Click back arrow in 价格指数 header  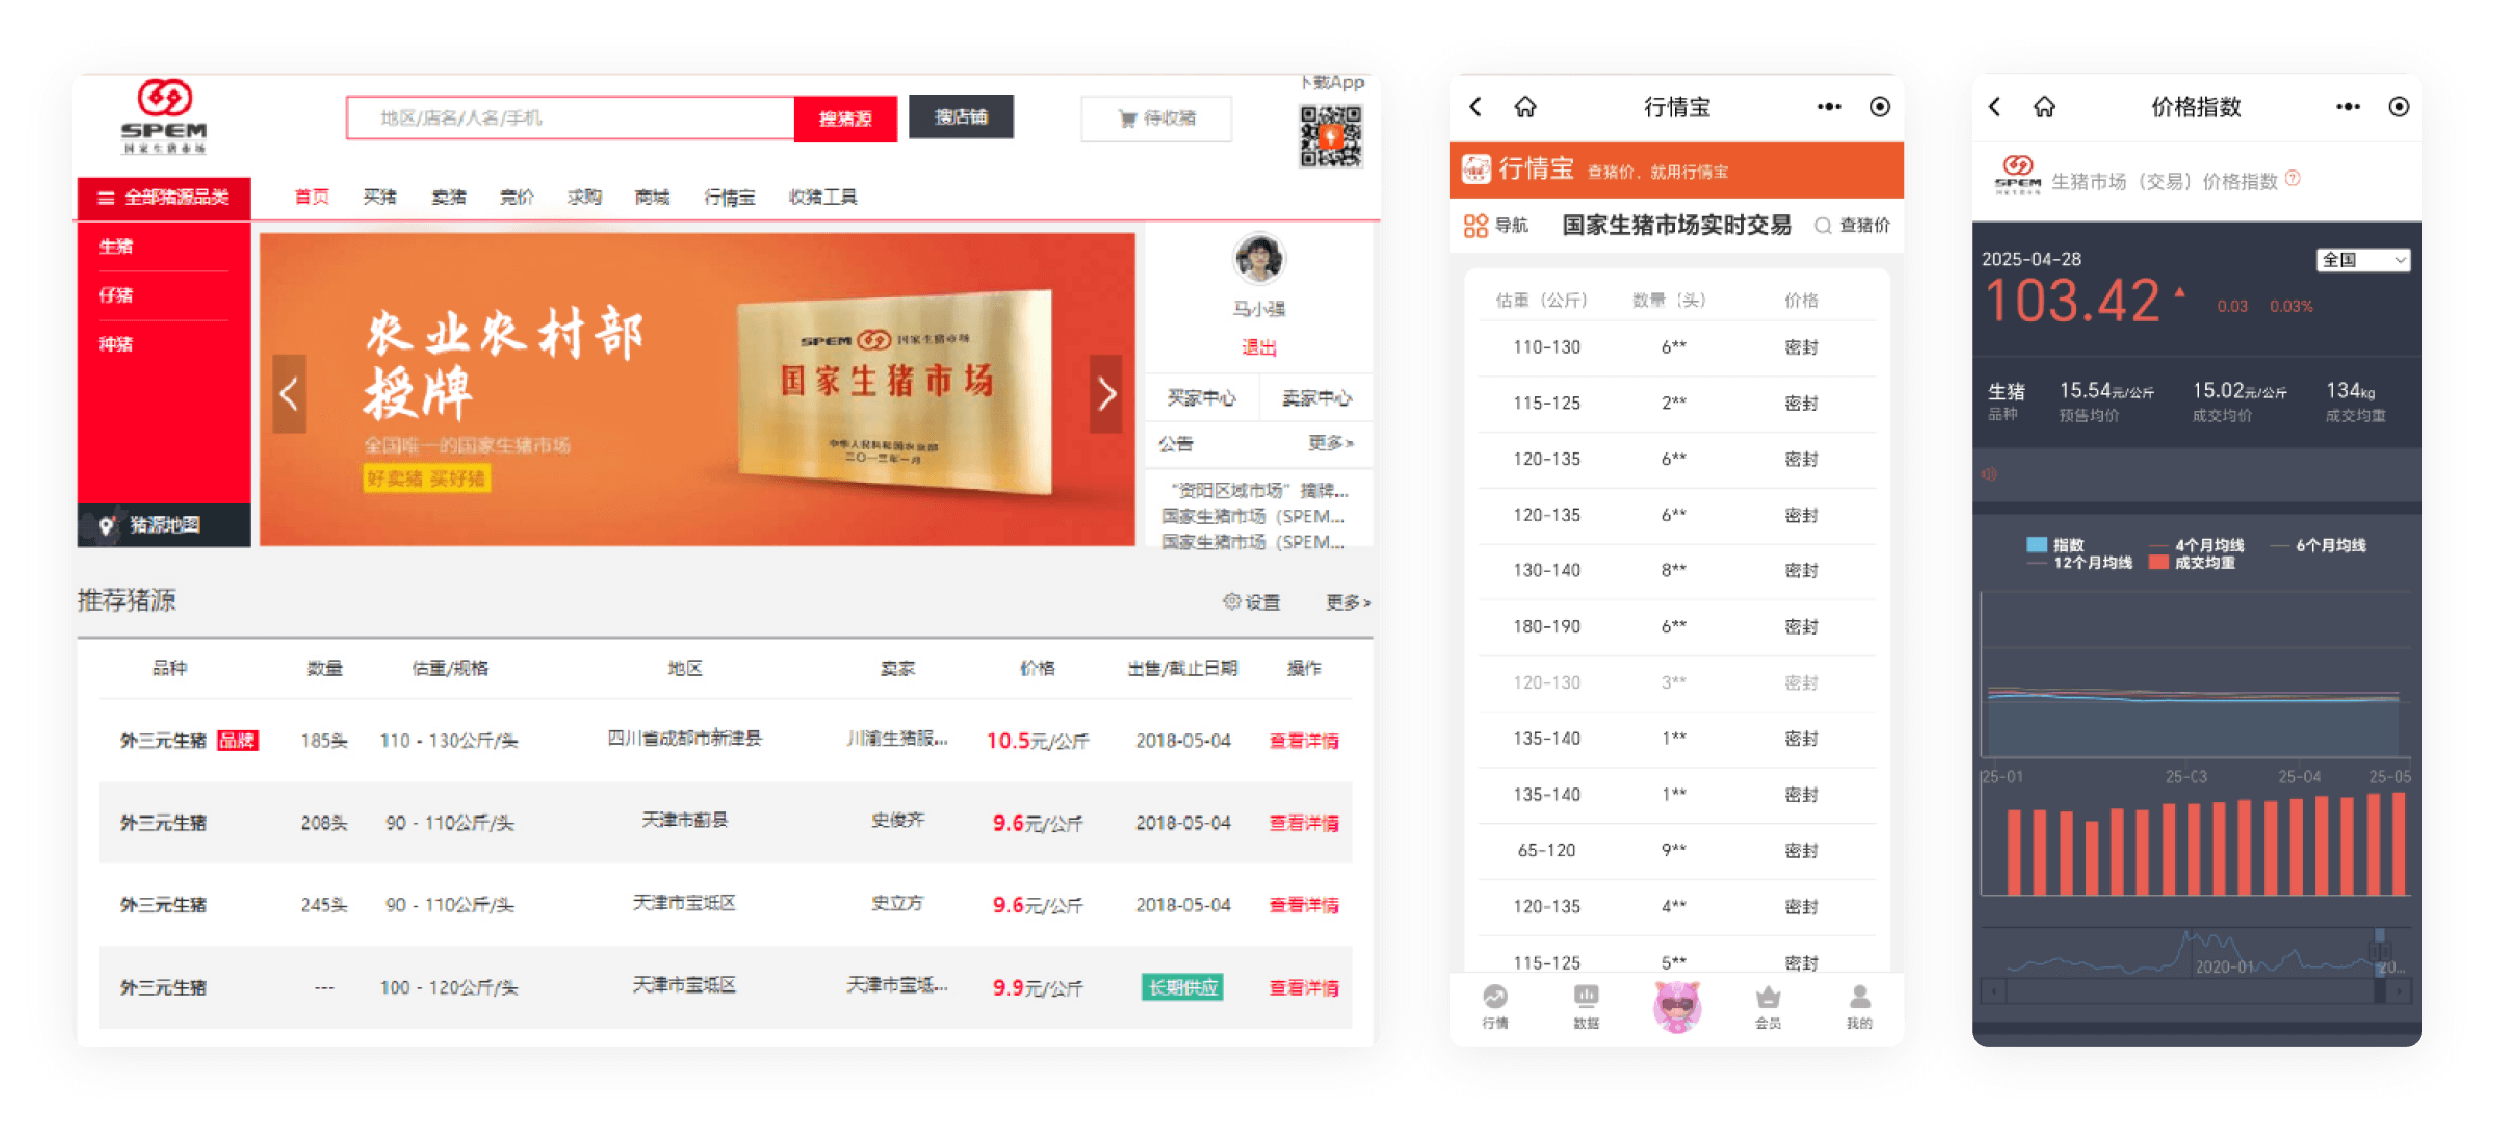[x=1995, y=107]
